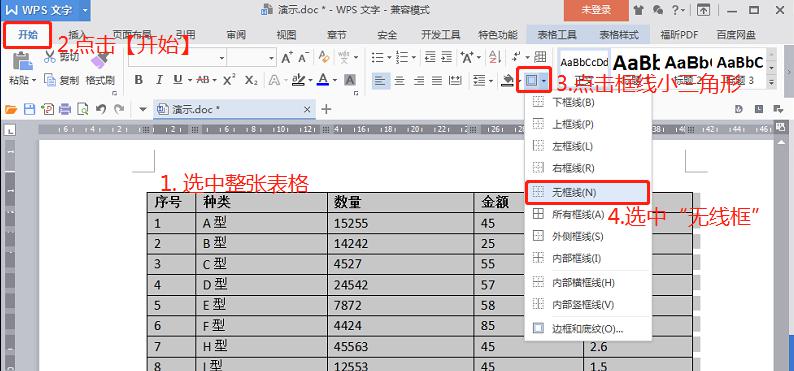Choose 外侧框线(S) menu entry
Screen dimensions: 794x371
tap(587, 236)
